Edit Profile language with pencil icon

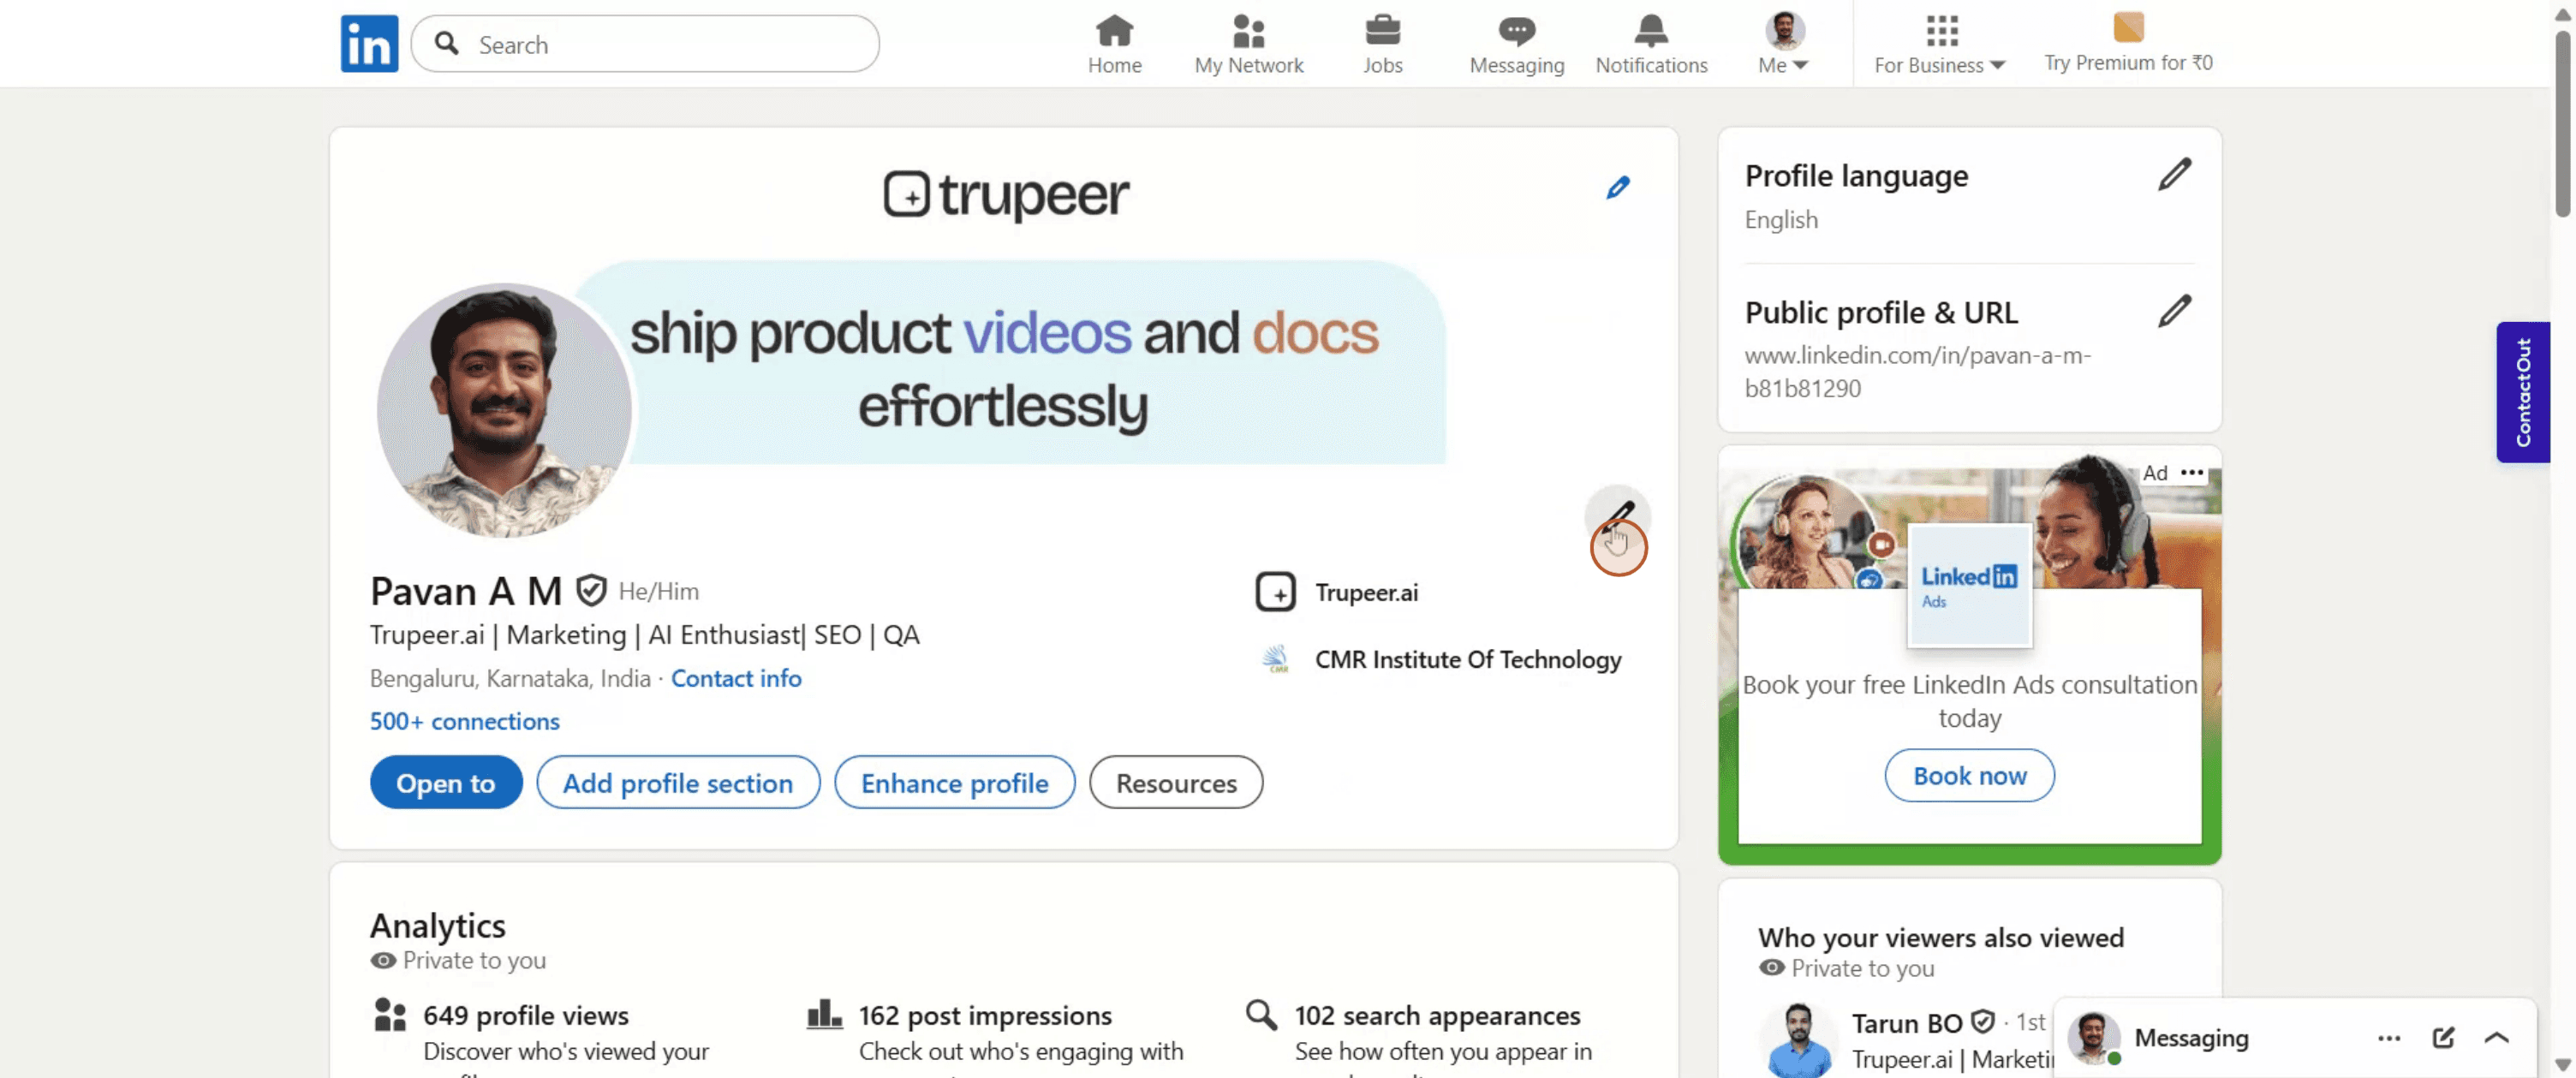[2174, 175]
